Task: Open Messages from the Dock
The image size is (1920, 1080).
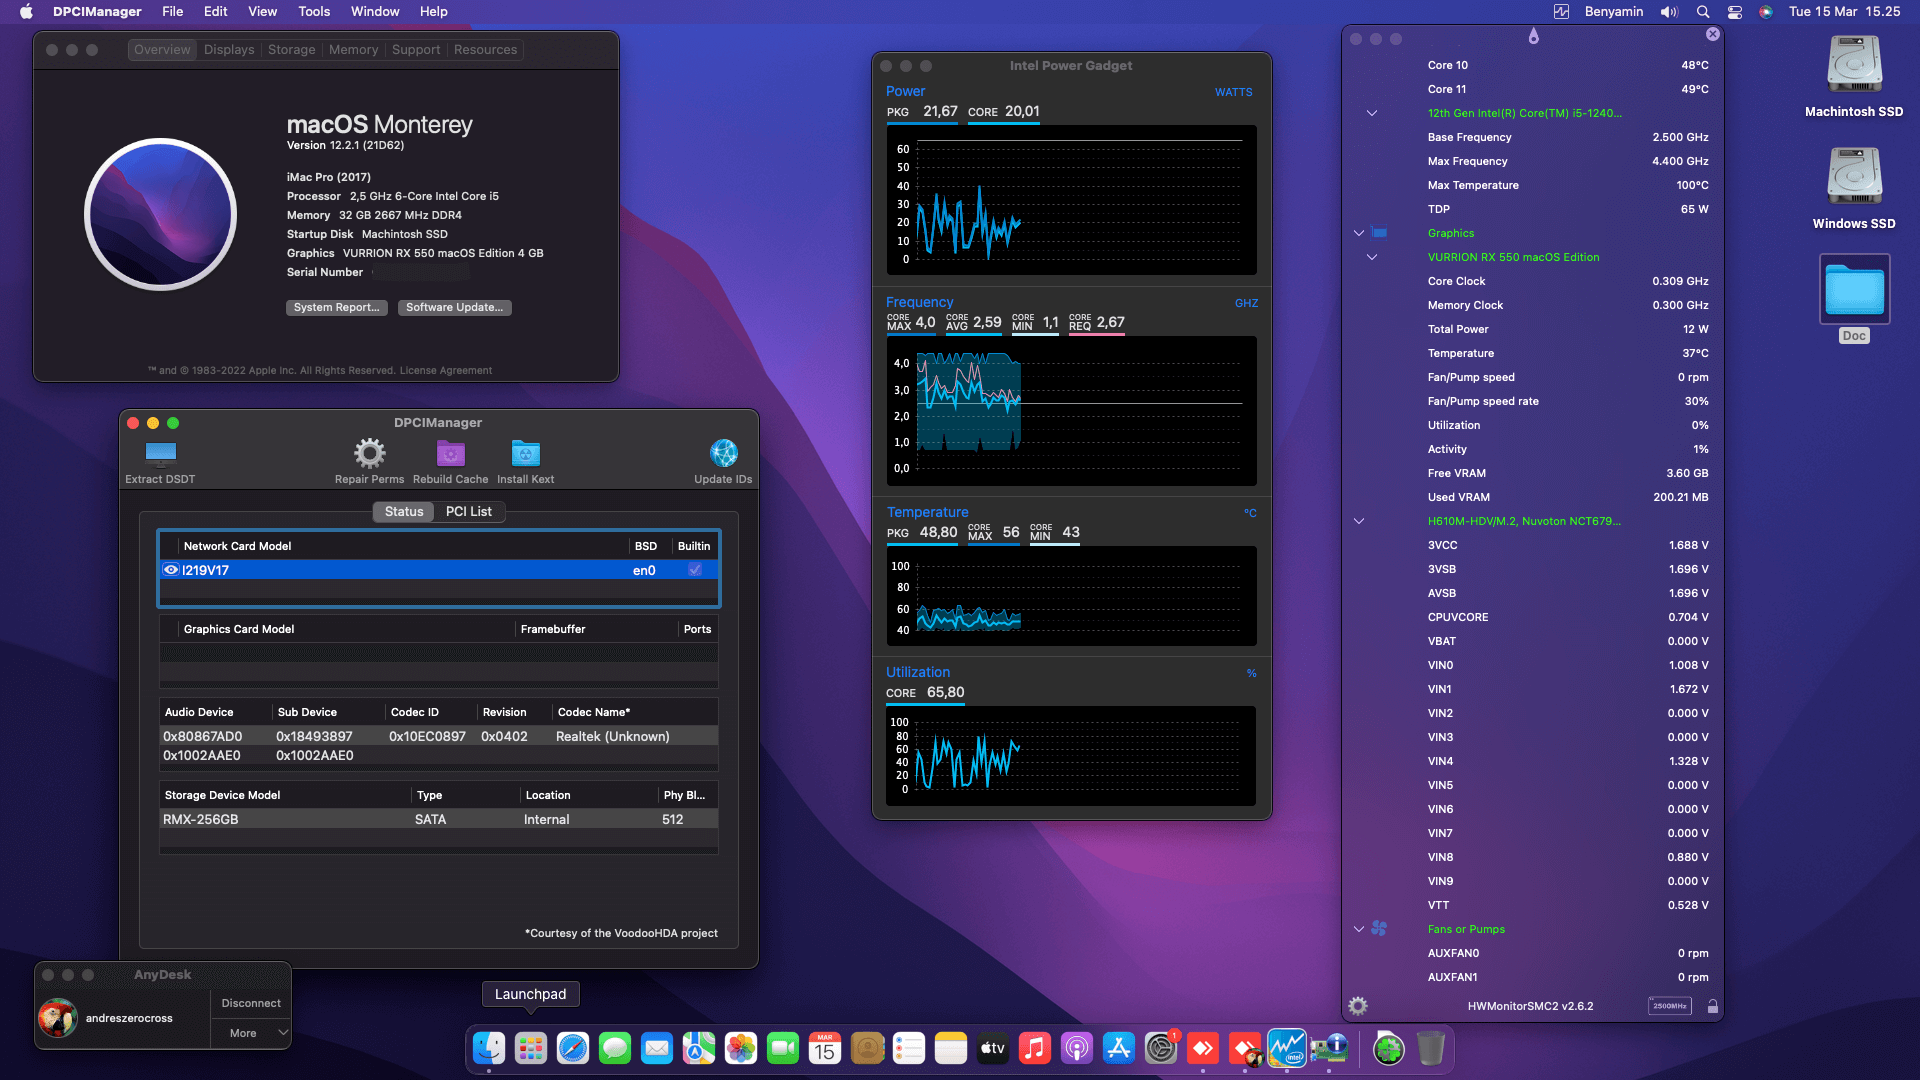Action: pos(615,1048)
